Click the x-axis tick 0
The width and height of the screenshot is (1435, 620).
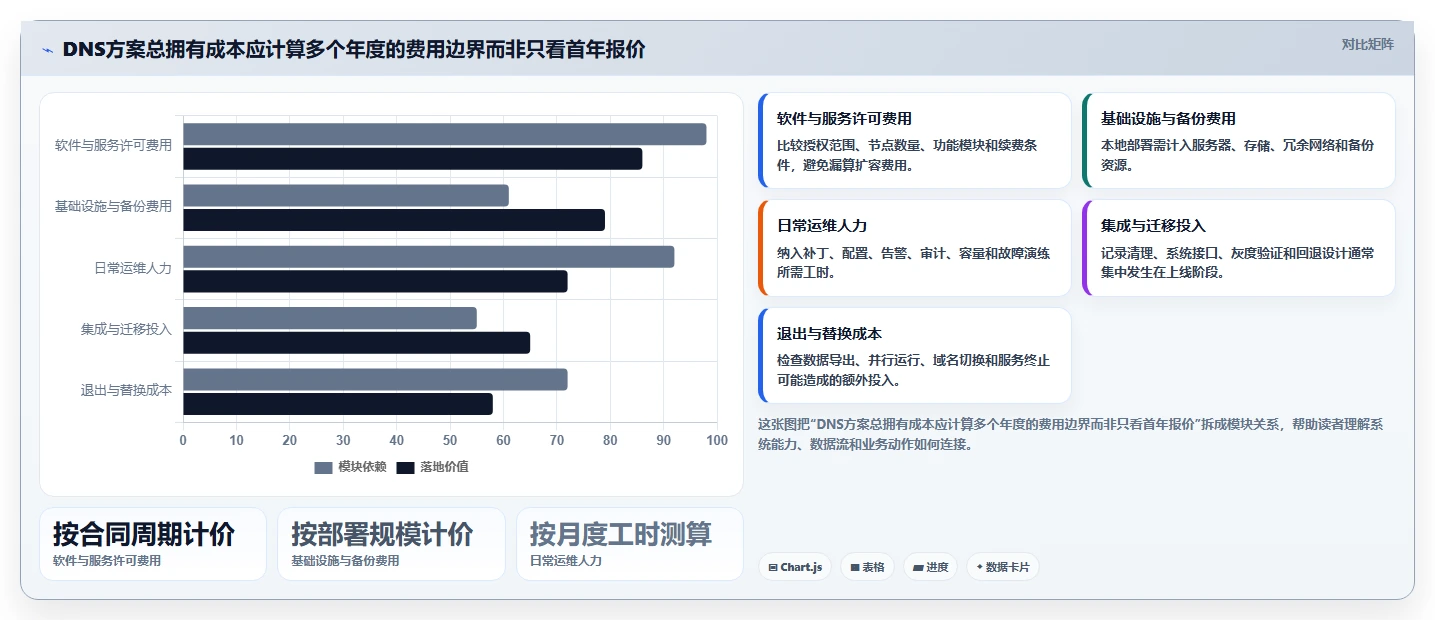tap(183, 440)
